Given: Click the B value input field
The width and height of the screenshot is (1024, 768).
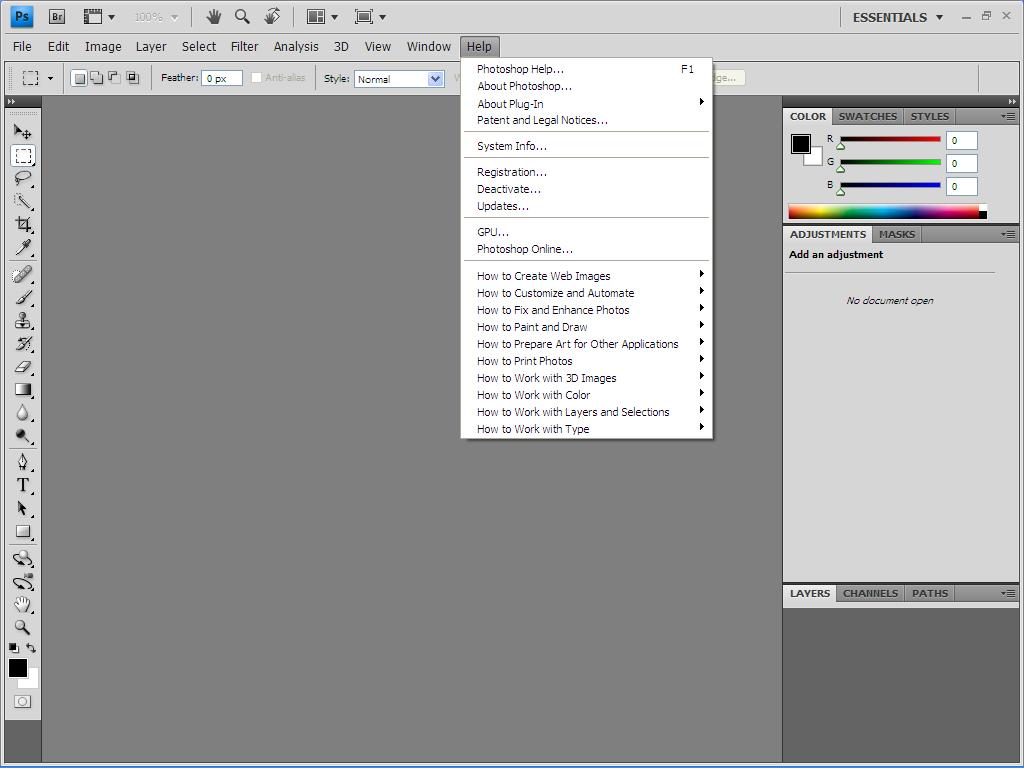Looking at the screenshot, I should point(961,186).
